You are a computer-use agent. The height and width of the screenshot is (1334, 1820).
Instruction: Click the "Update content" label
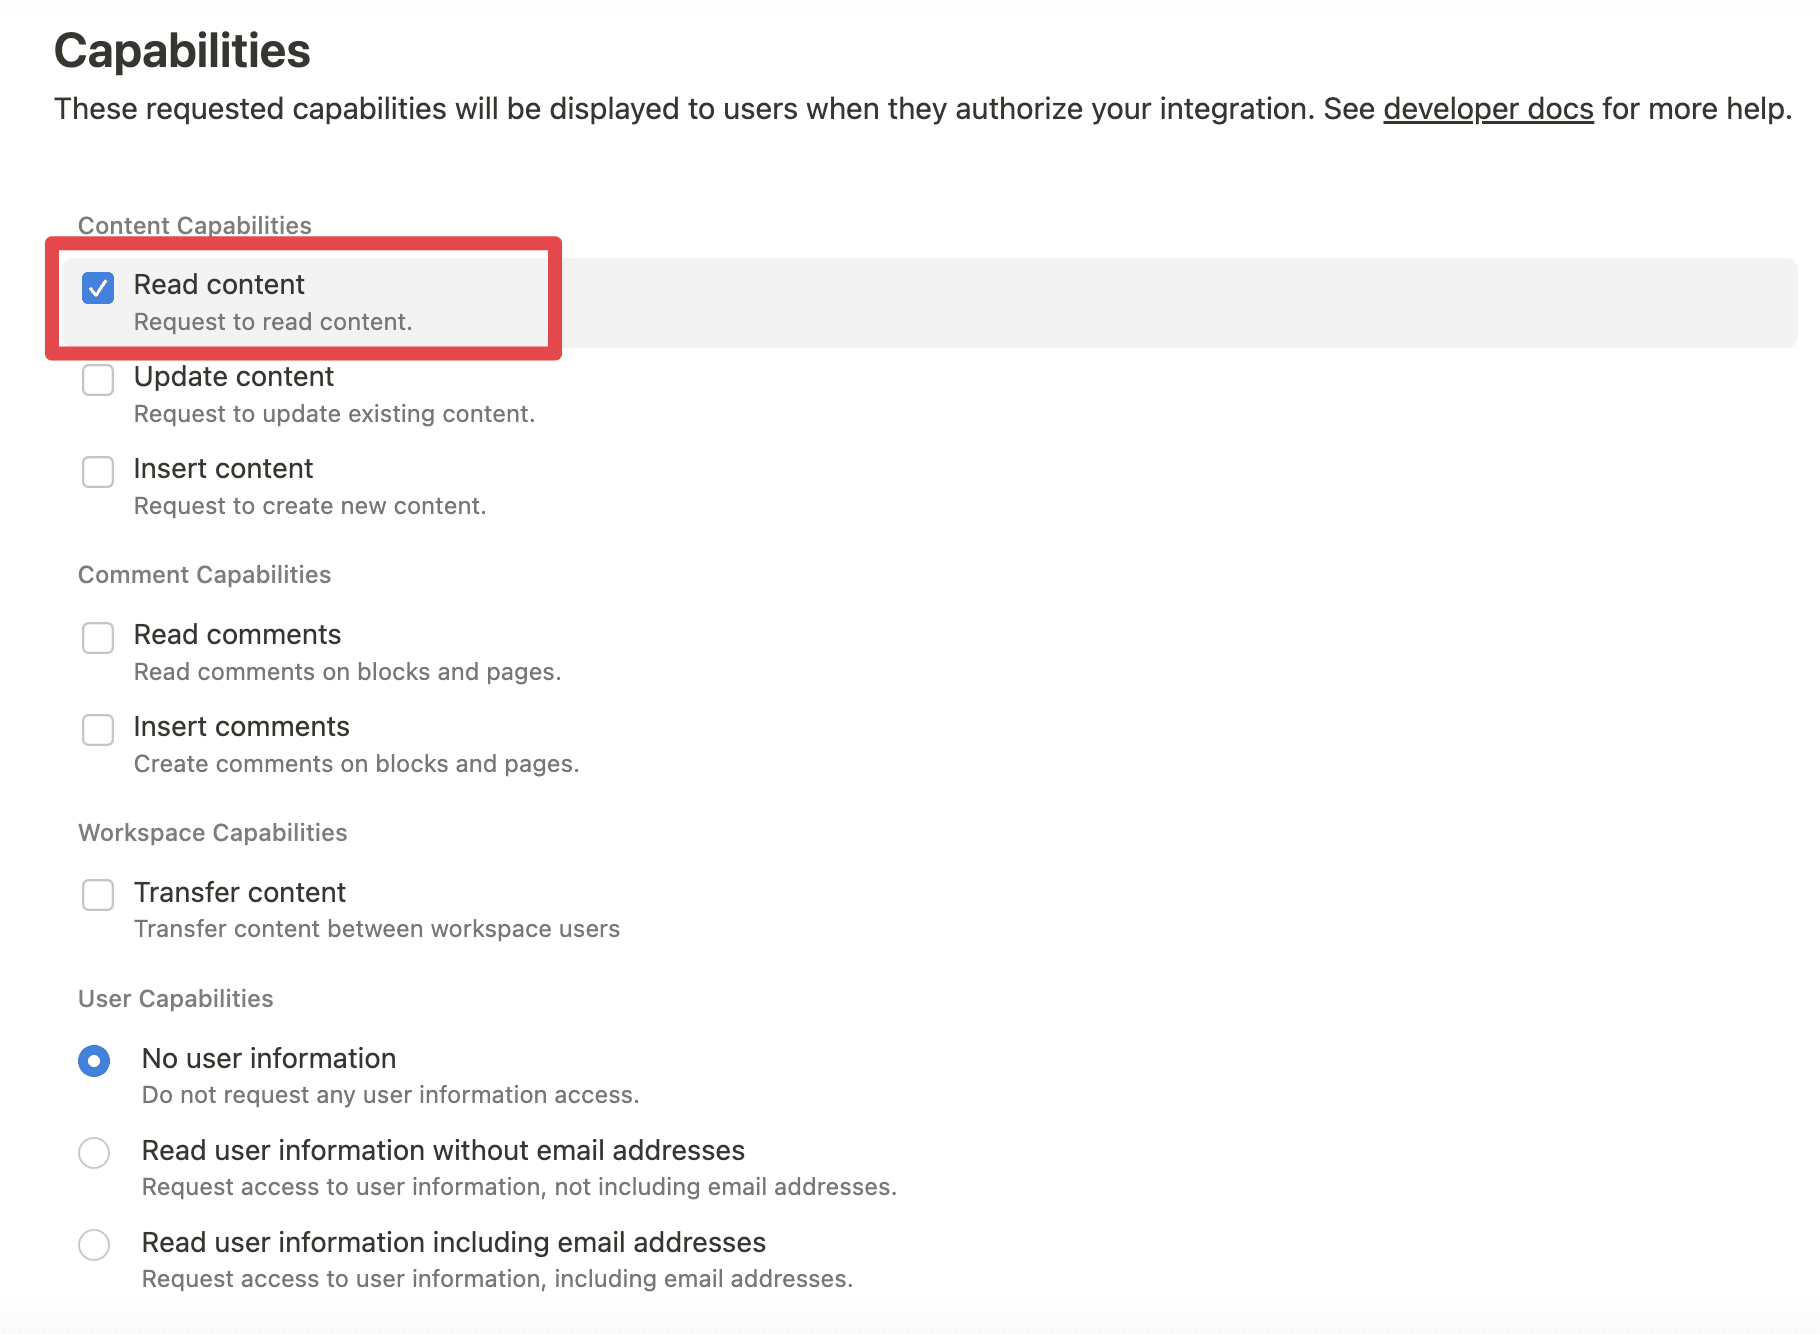[x=234, y=377]
